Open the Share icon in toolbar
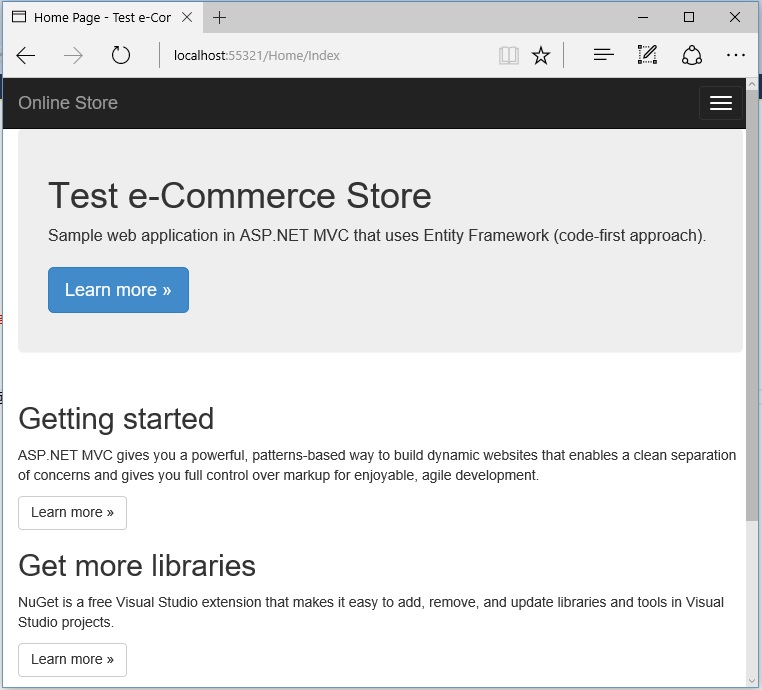Viewport: 762px width, 690px height. pyautogui.click(x=692, y=55)
